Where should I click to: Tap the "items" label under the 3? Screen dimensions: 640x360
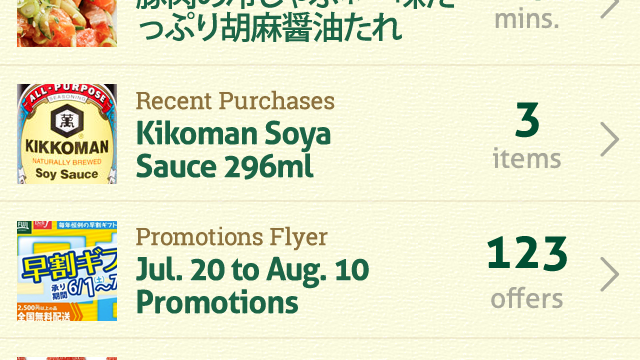point(527,158)
